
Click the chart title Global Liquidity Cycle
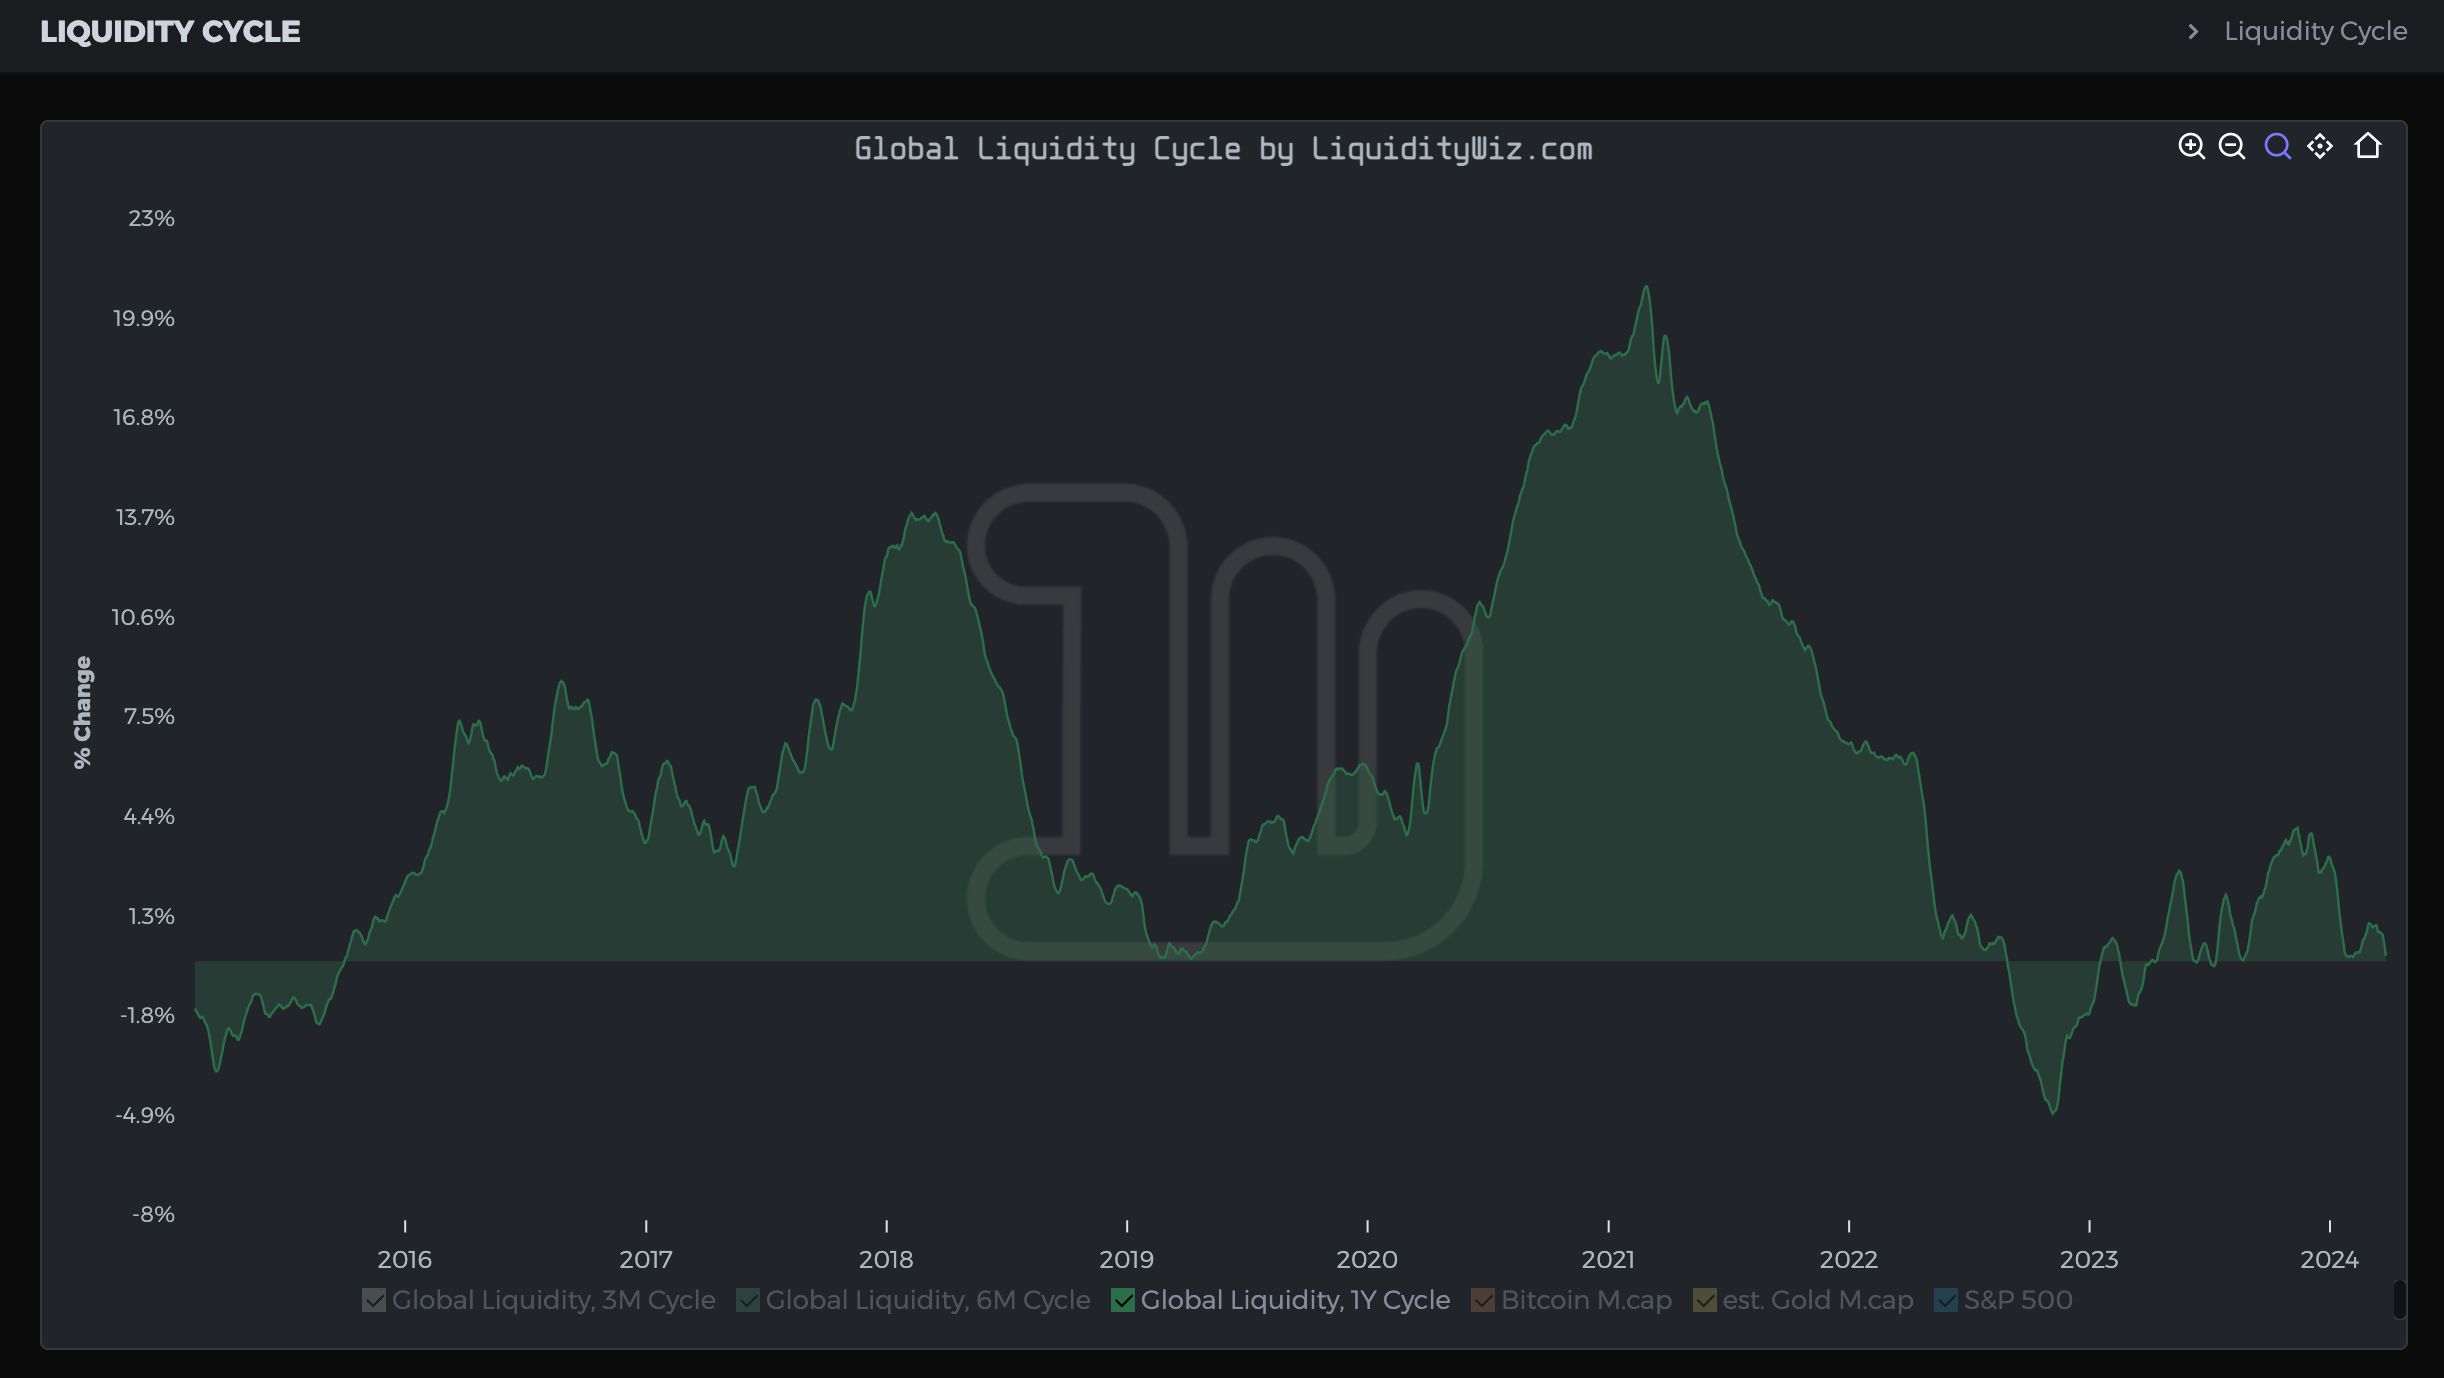click(1223, 149)
